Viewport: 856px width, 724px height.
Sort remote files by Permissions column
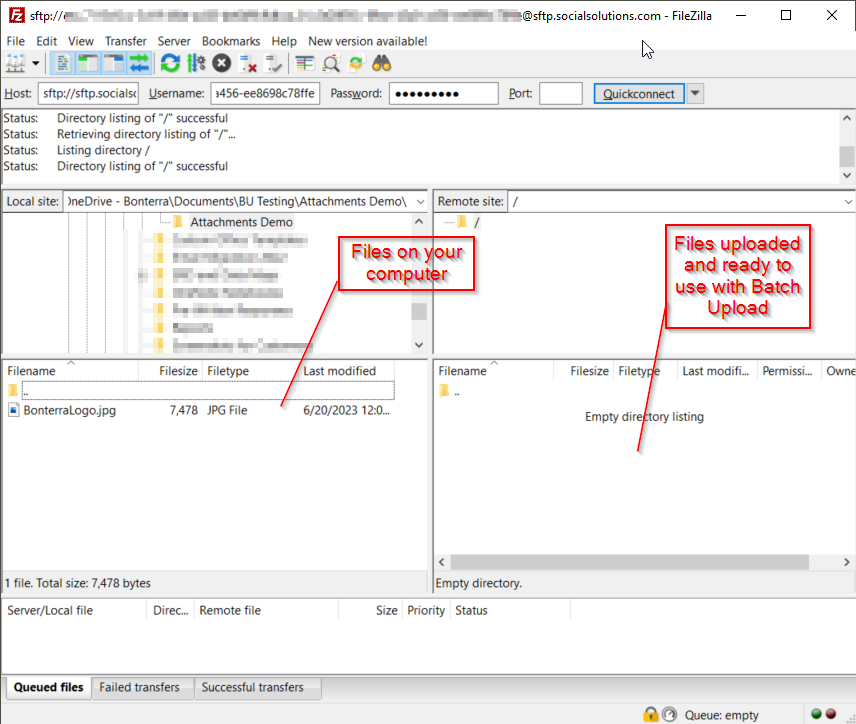(x=789, y=371)
